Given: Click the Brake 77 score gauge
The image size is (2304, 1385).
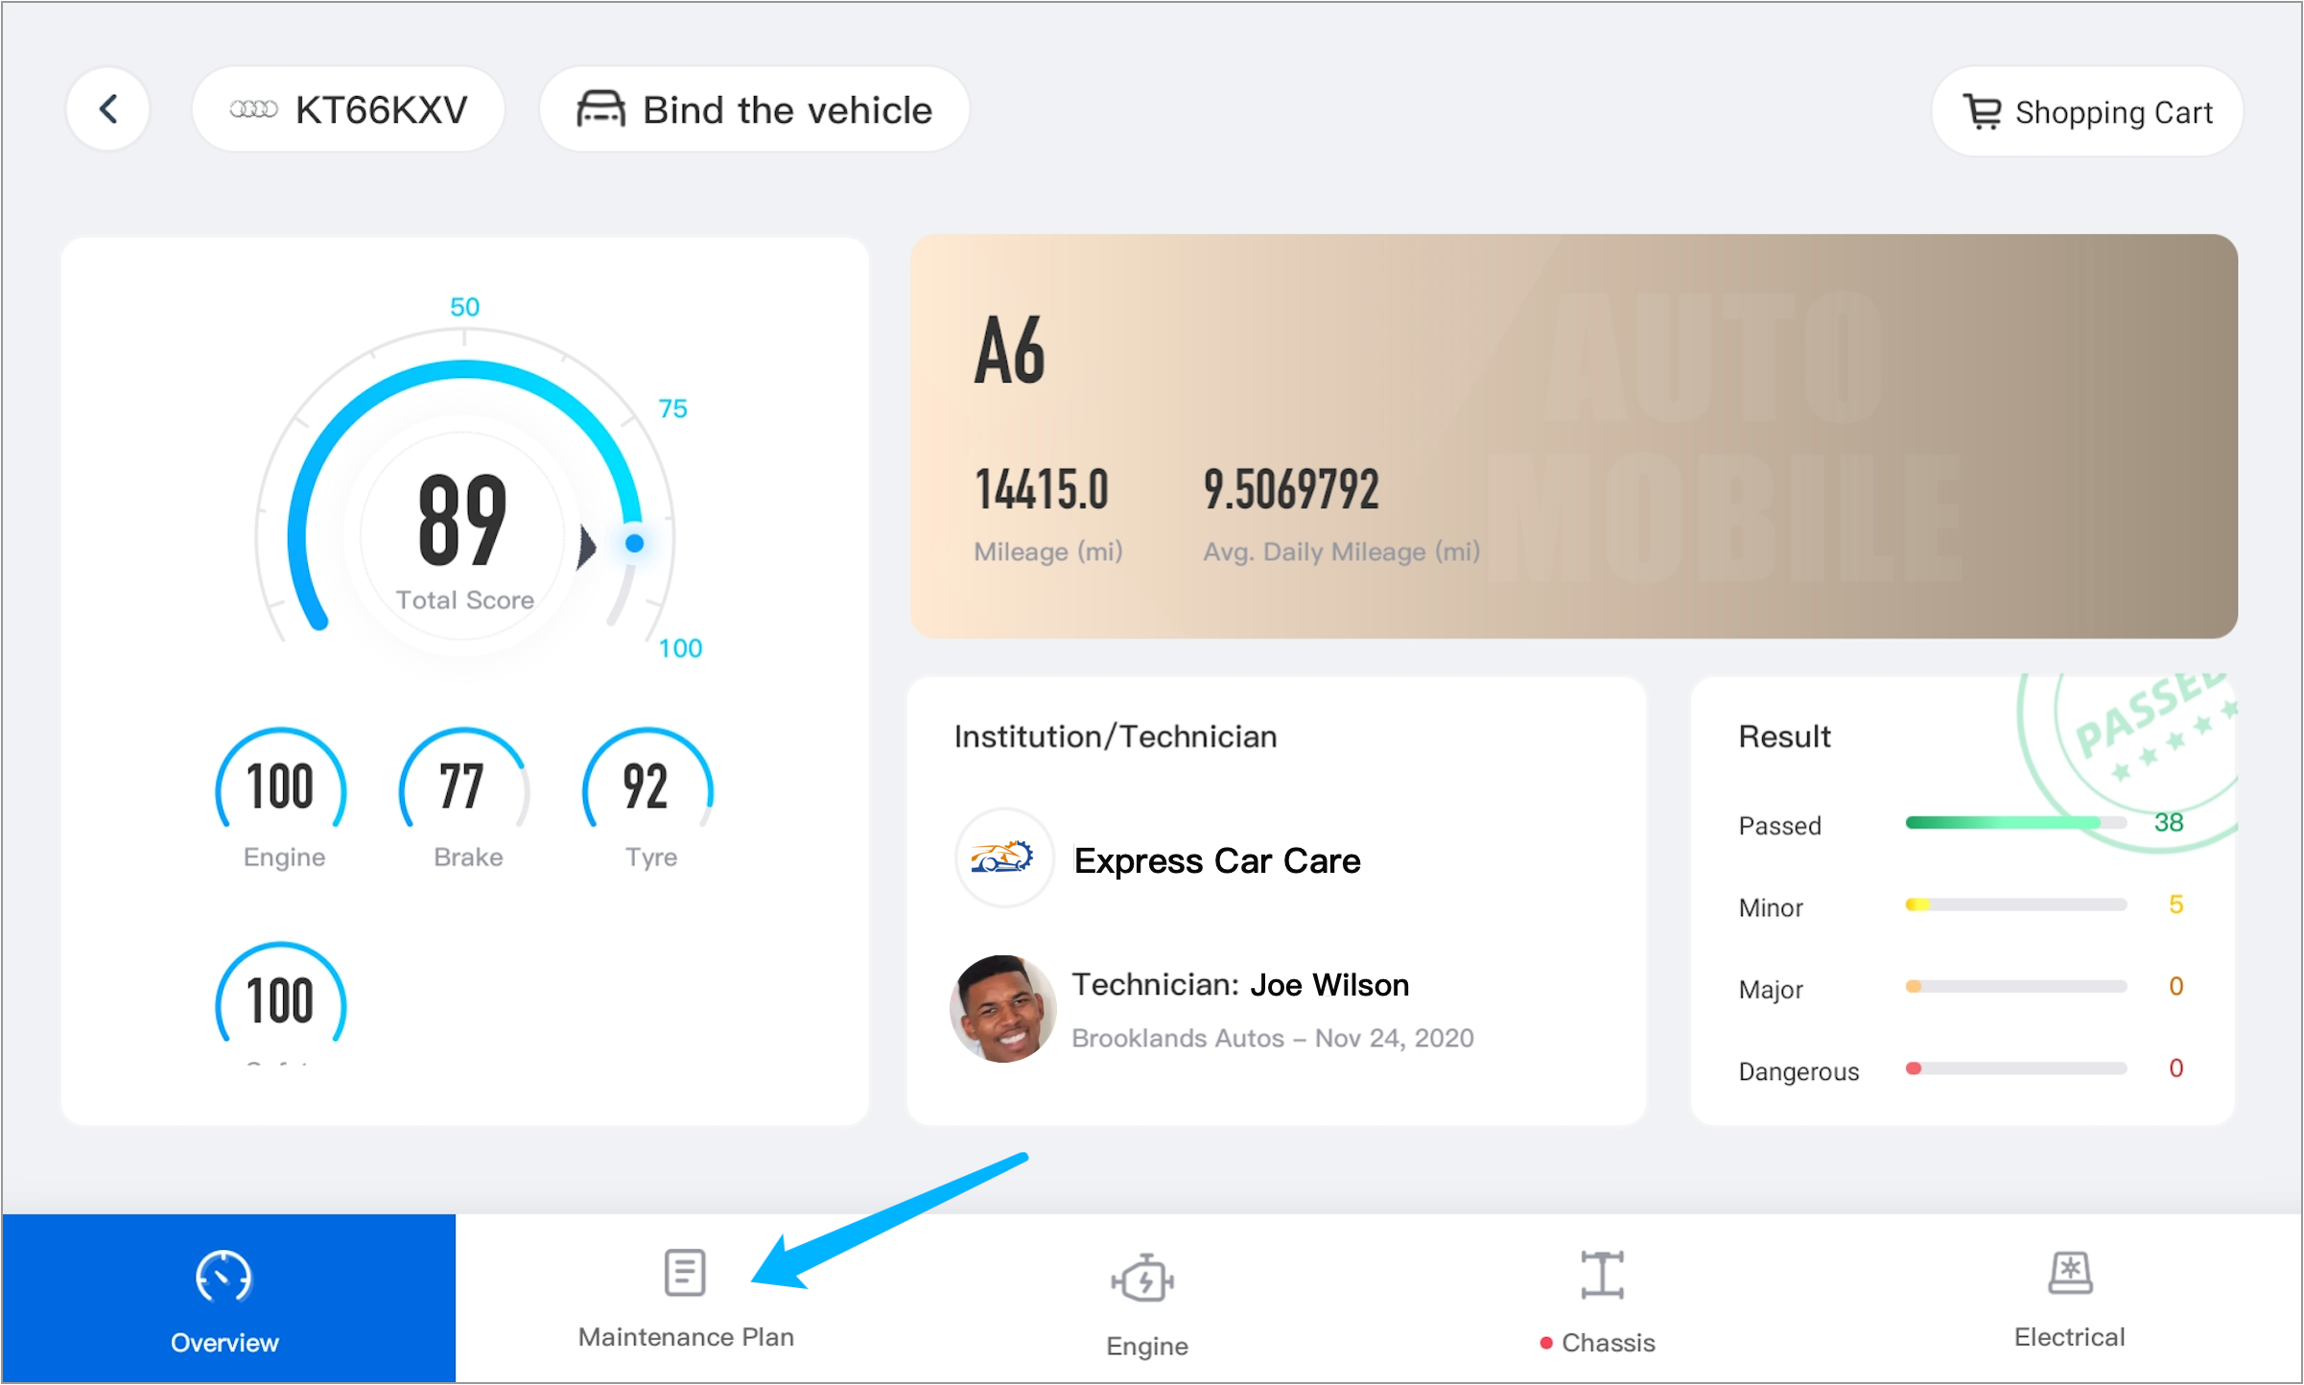Looking at the screenshot, I should pyautogui.click(x=465, y=787).
